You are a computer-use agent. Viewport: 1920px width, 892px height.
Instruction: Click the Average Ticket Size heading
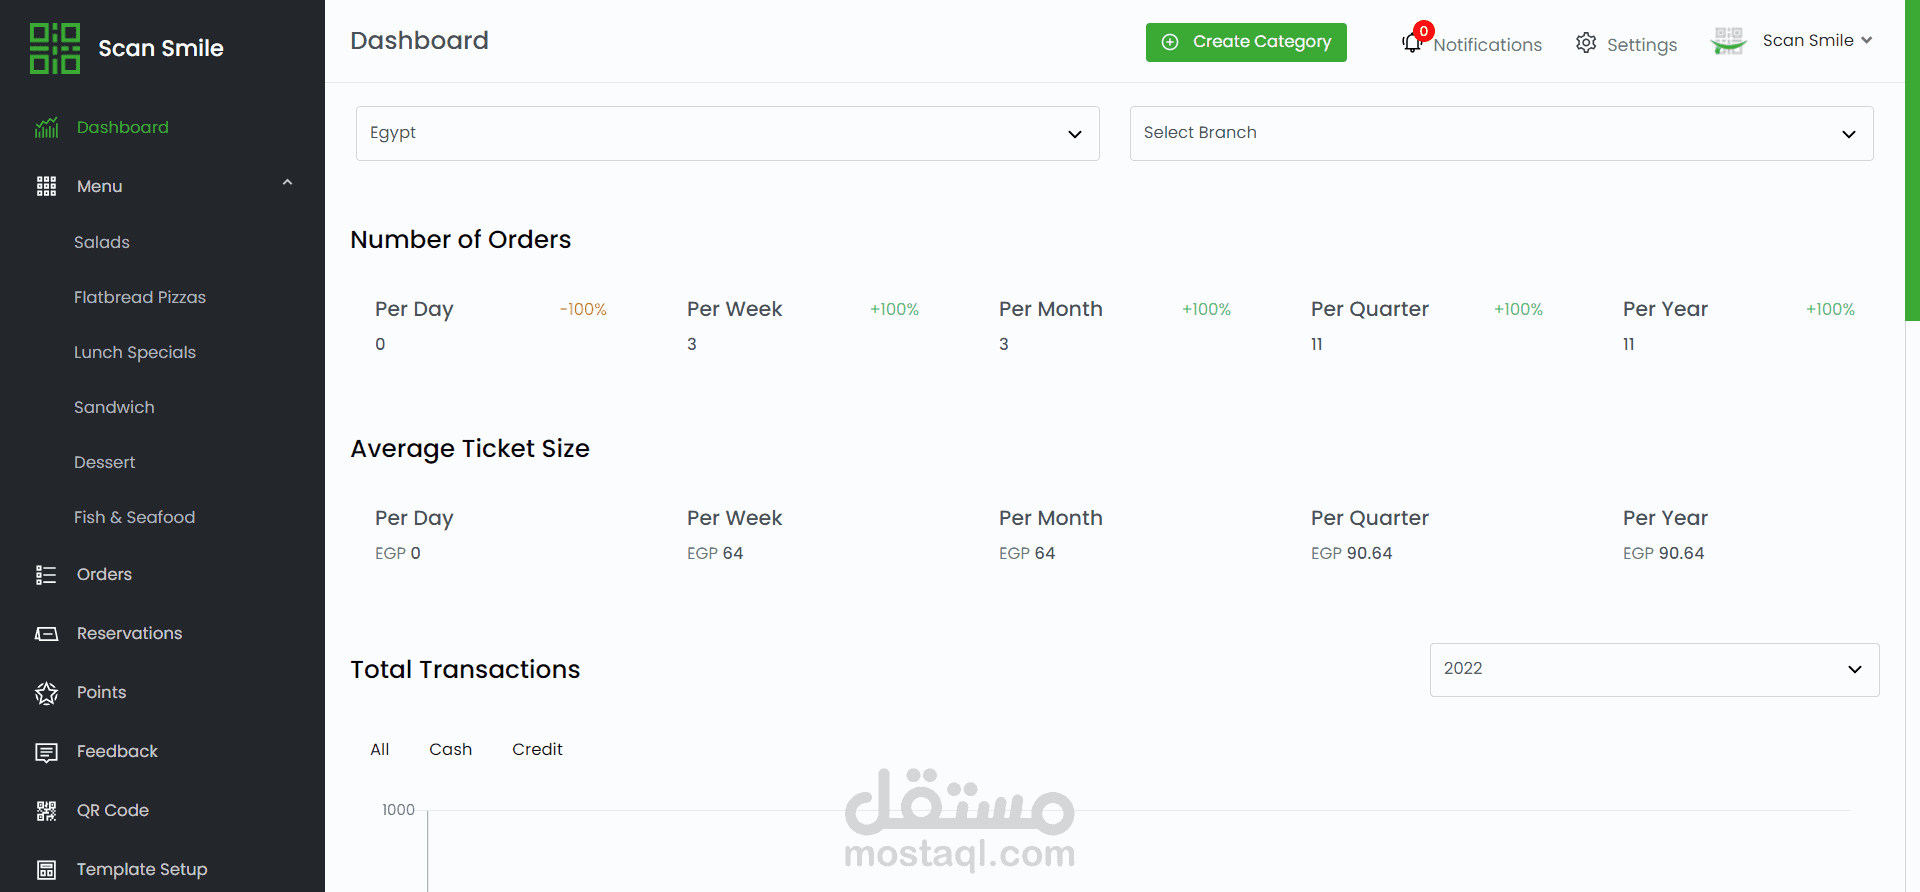[470, 449]
